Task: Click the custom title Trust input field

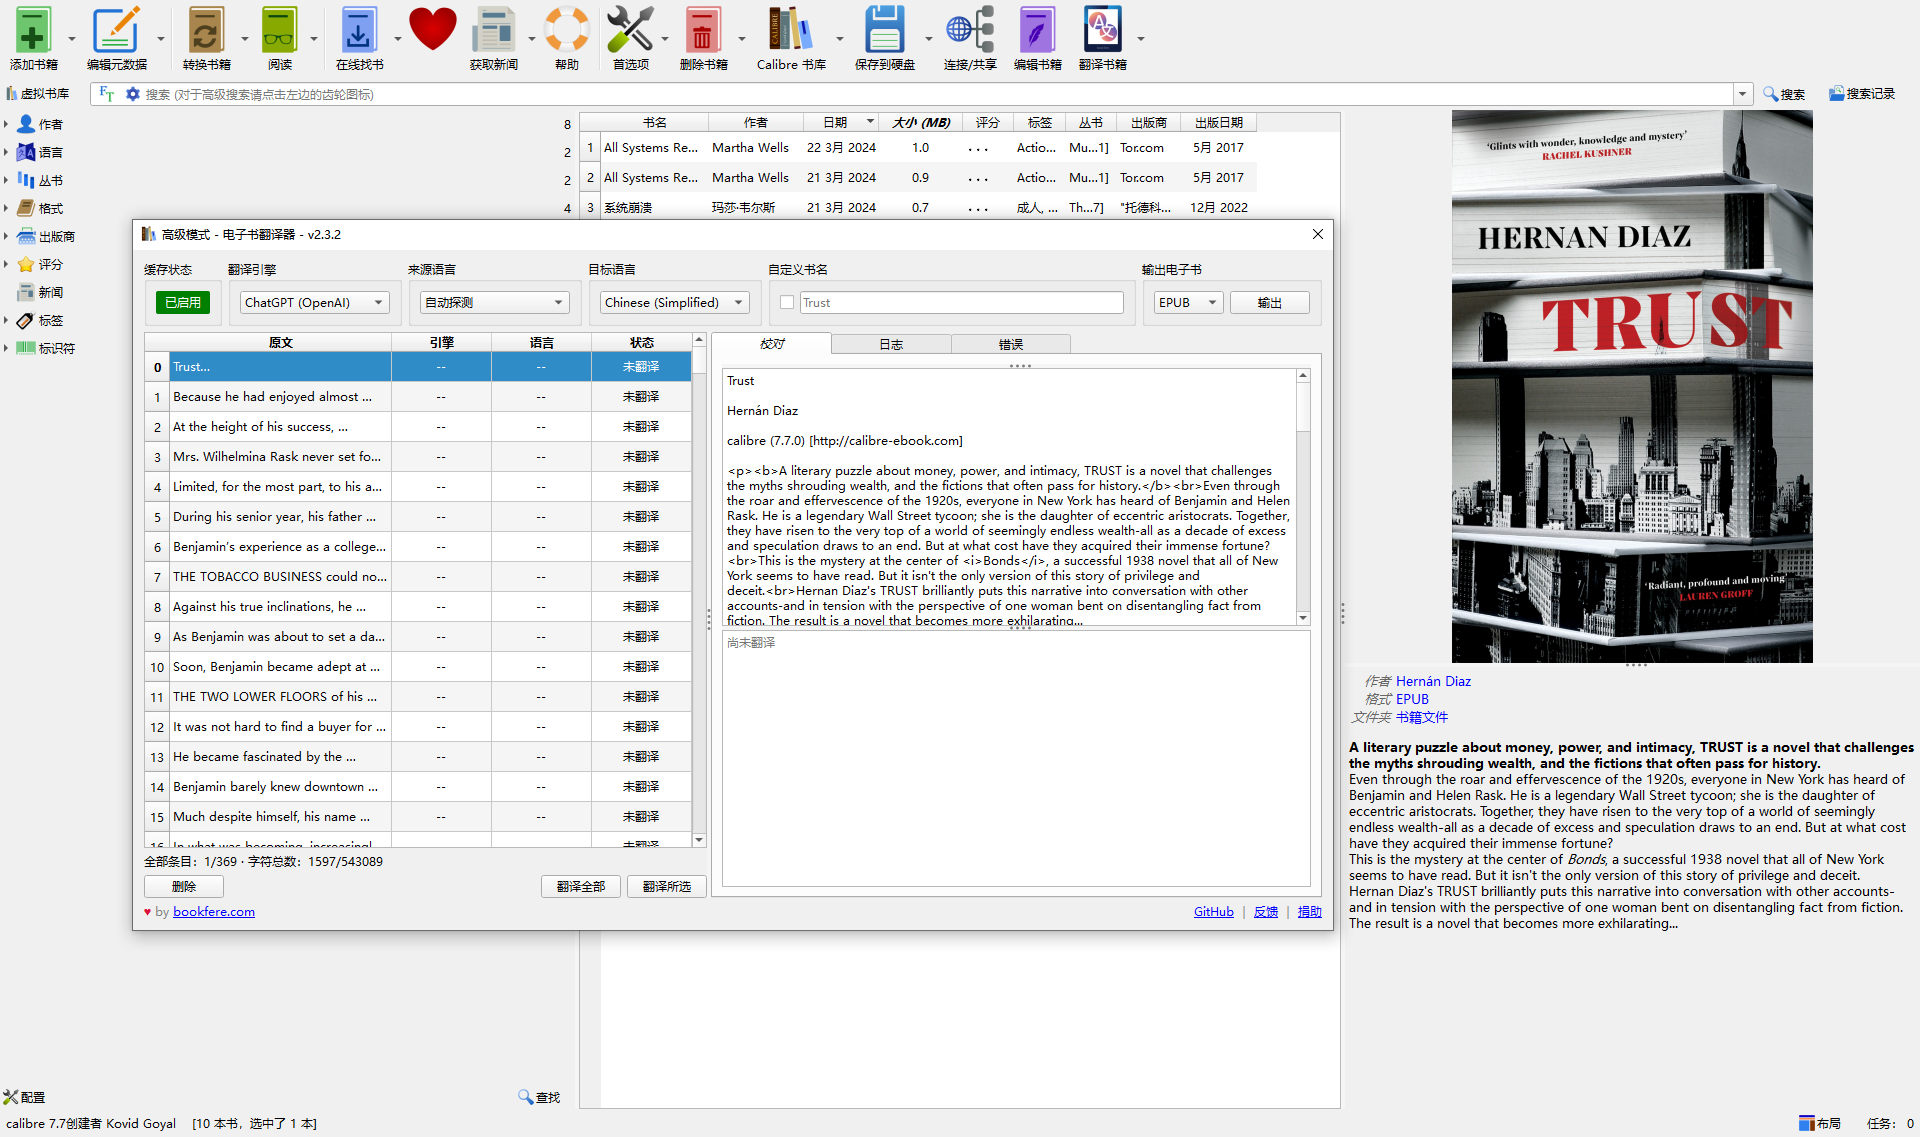Action: (x=961, y=302)
